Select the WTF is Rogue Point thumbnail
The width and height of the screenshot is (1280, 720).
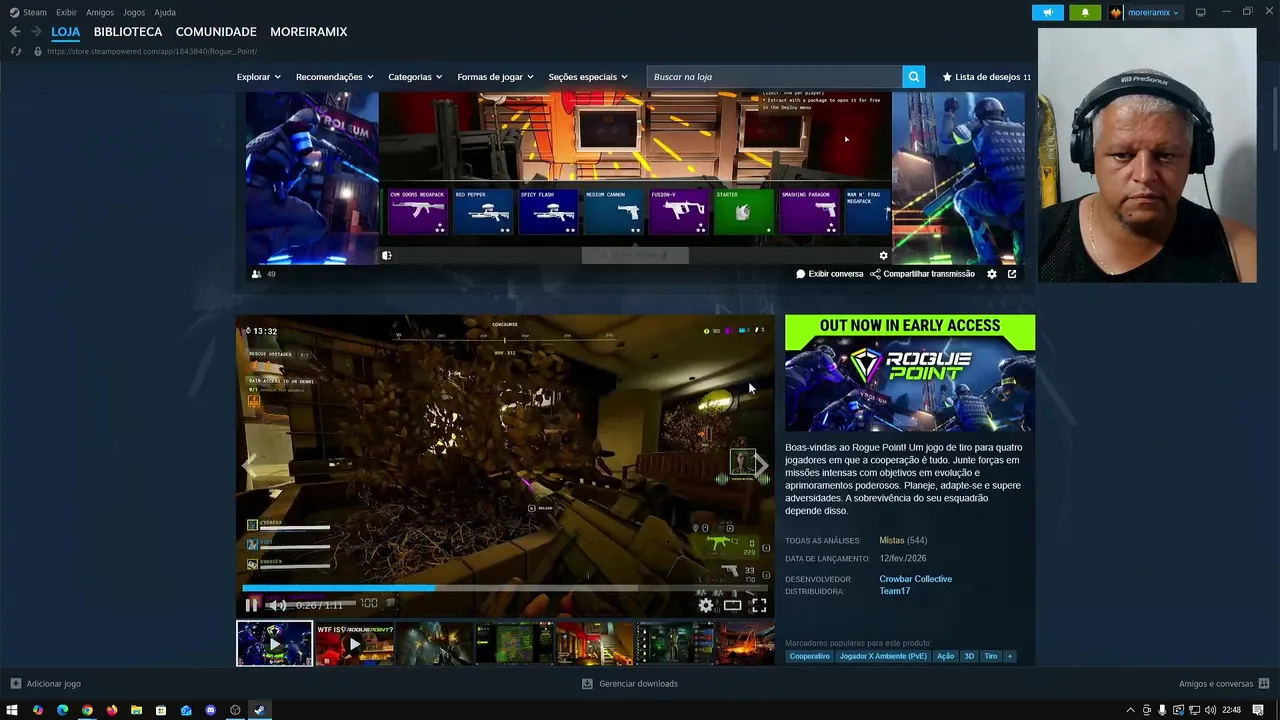tap(354, 644)
